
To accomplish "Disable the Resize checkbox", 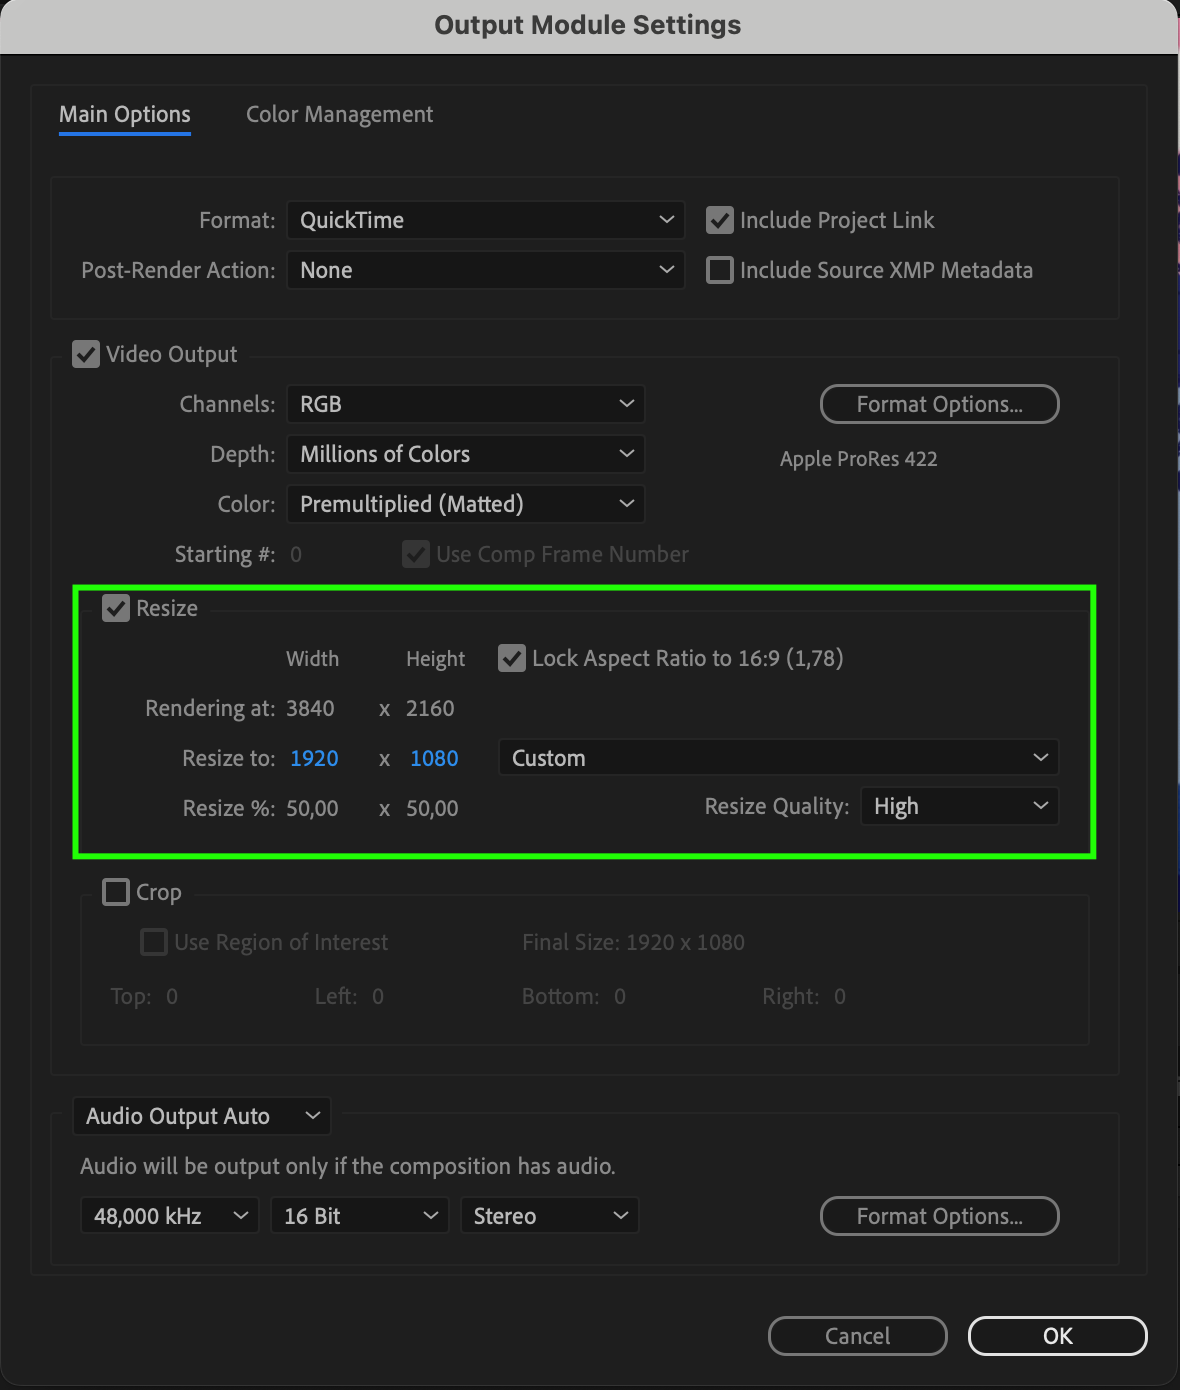I will pos(116,608).
